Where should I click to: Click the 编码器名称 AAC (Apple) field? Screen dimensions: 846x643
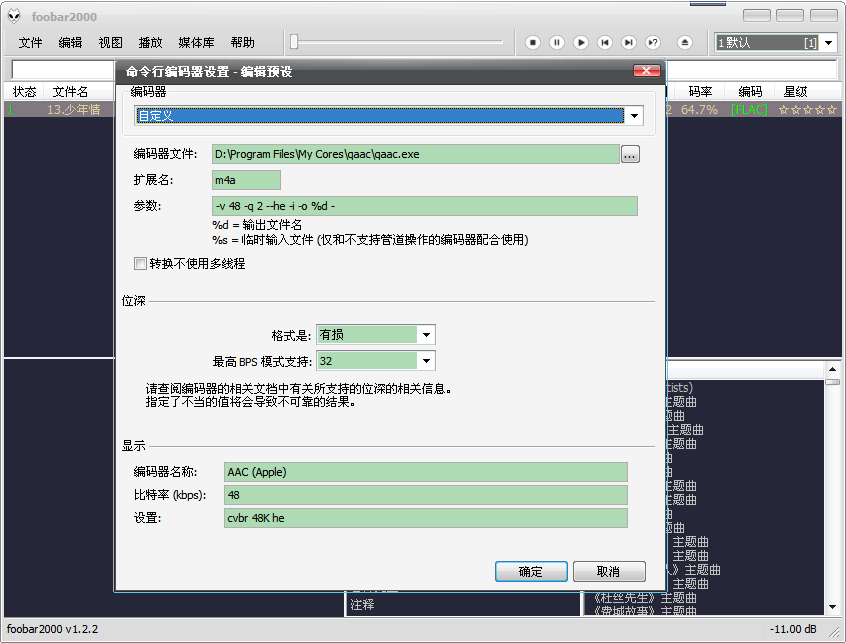pyautogui.click(x=426, y=472)
